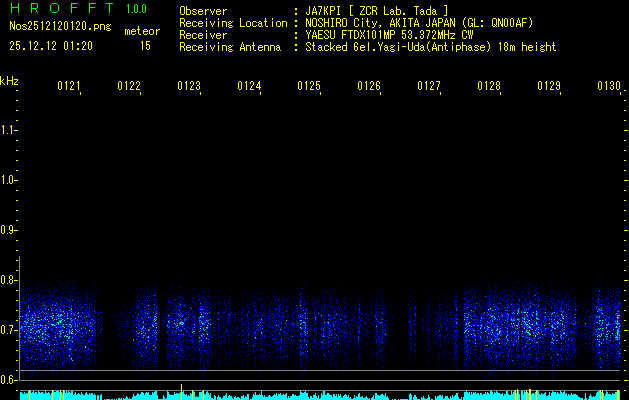This screenshot has width=629, height=400.
Task: Click the 1.0 kHz frequency axis label
Action: coord(10,180)
